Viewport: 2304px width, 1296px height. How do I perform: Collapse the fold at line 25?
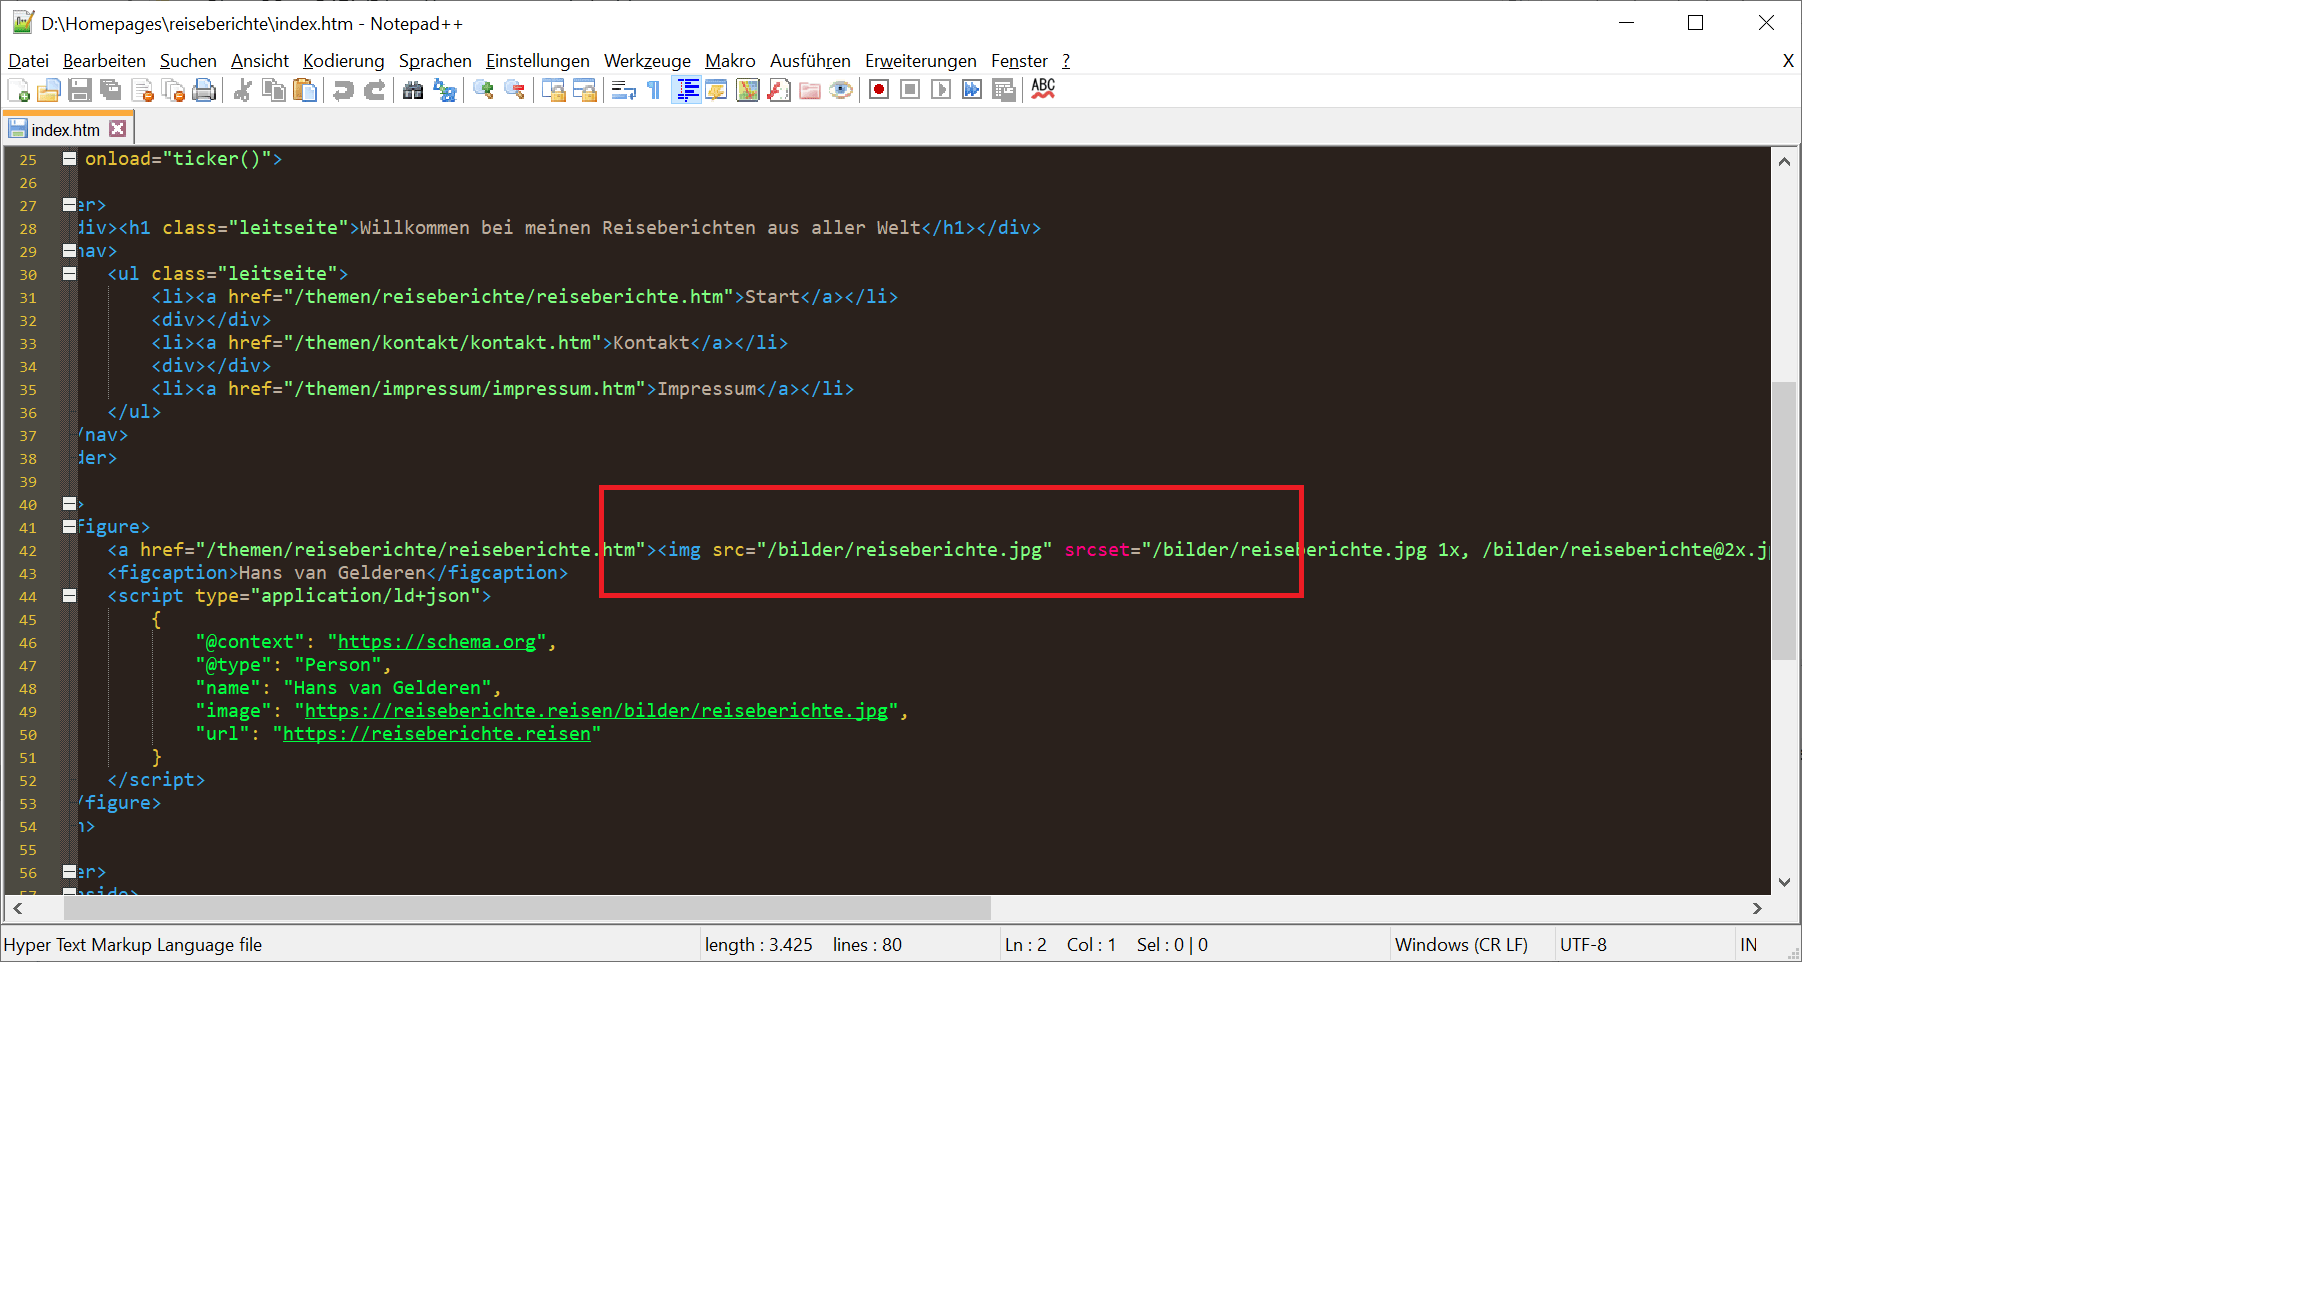pos(68,158)
